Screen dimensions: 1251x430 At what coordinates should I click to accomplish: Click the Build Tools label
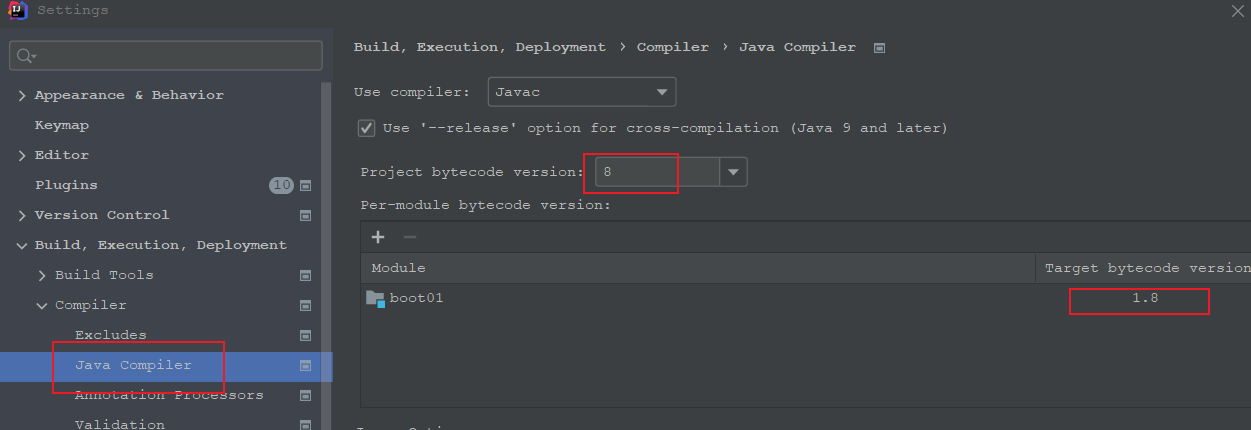[104, 275]
